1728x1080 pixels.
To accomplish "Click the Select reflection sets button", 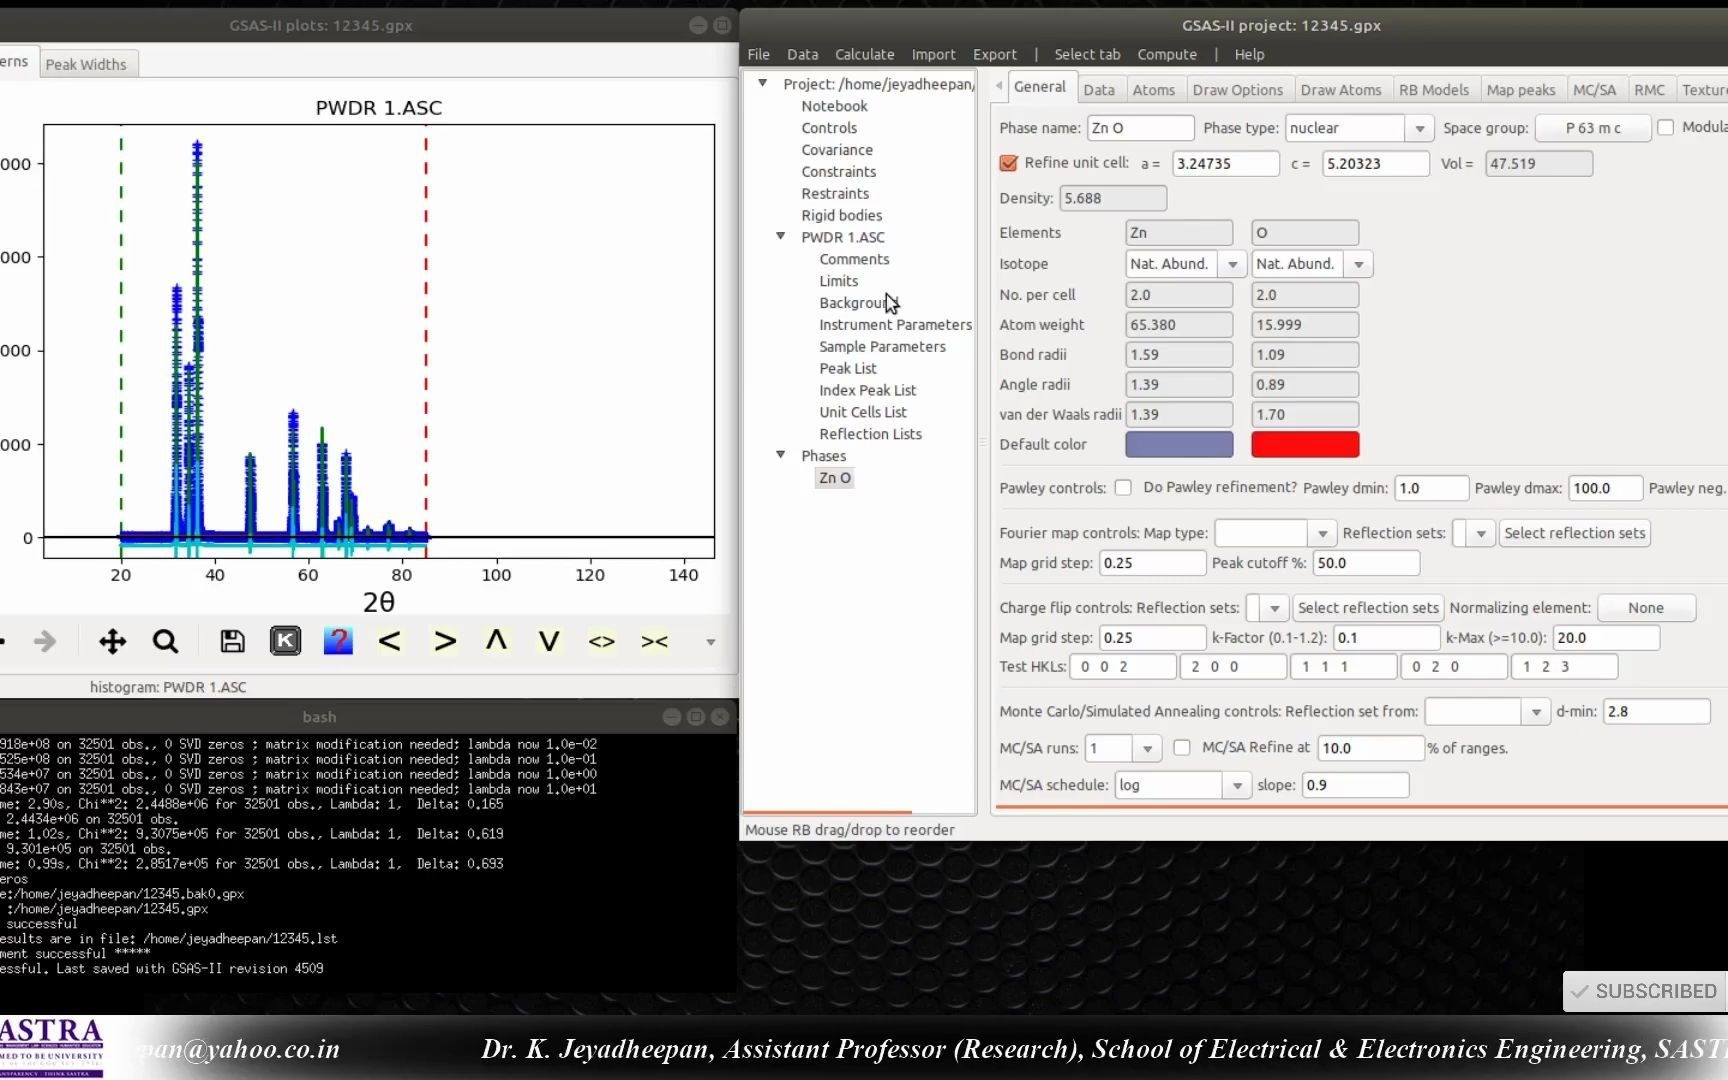I will tap(1575, 533).
